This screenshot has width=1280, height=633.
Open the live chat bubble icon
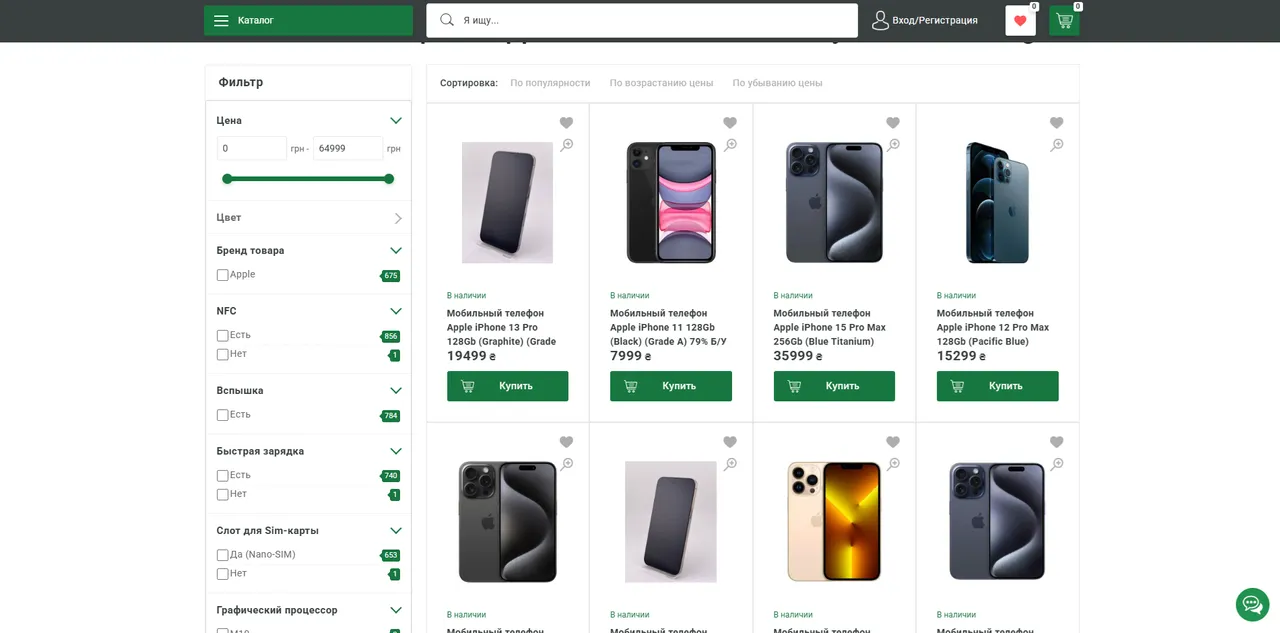1252,604
